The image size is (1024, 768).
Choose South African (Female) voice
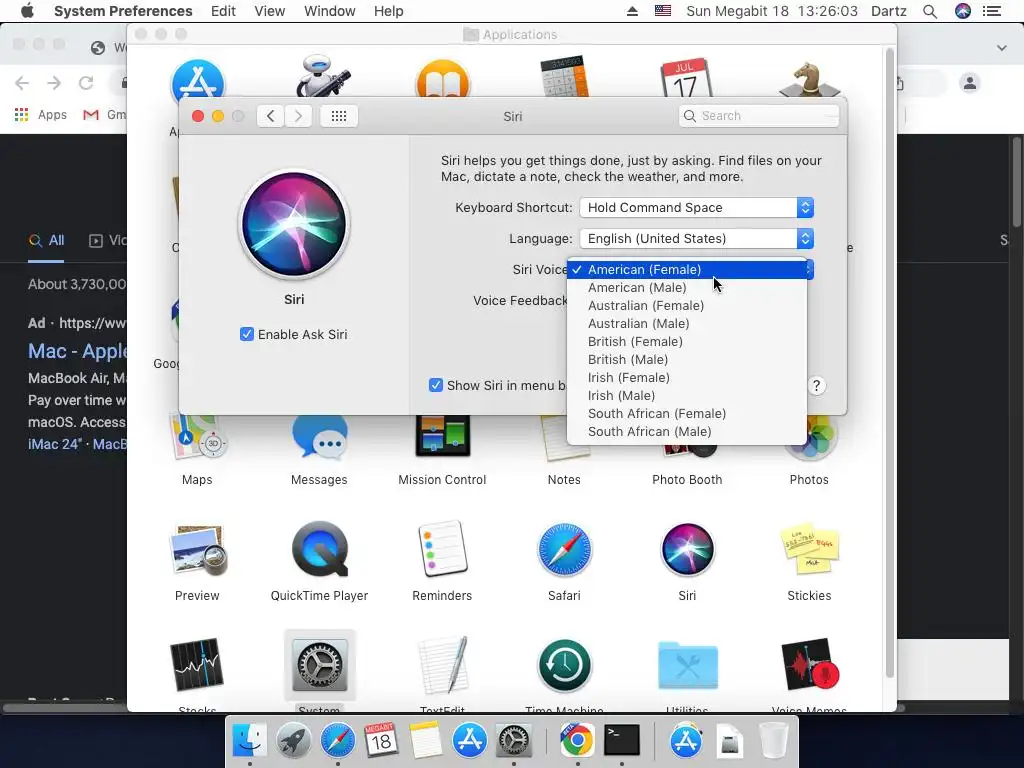point(686,413)
